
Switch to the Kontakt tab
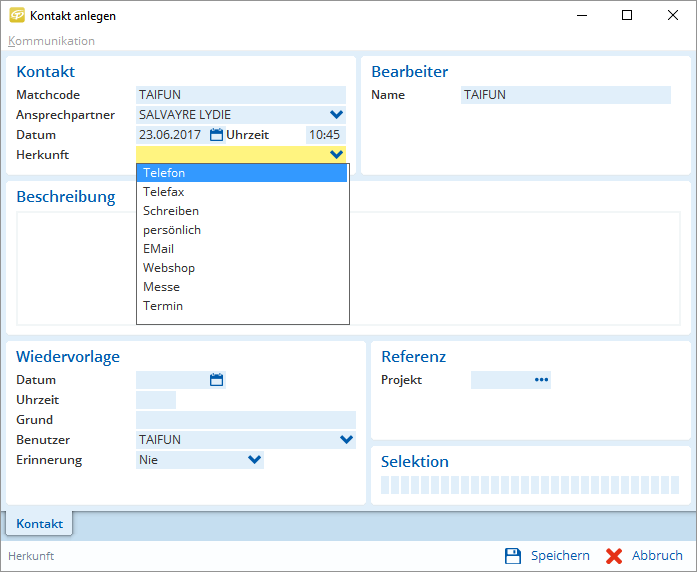tap(39, 524)
